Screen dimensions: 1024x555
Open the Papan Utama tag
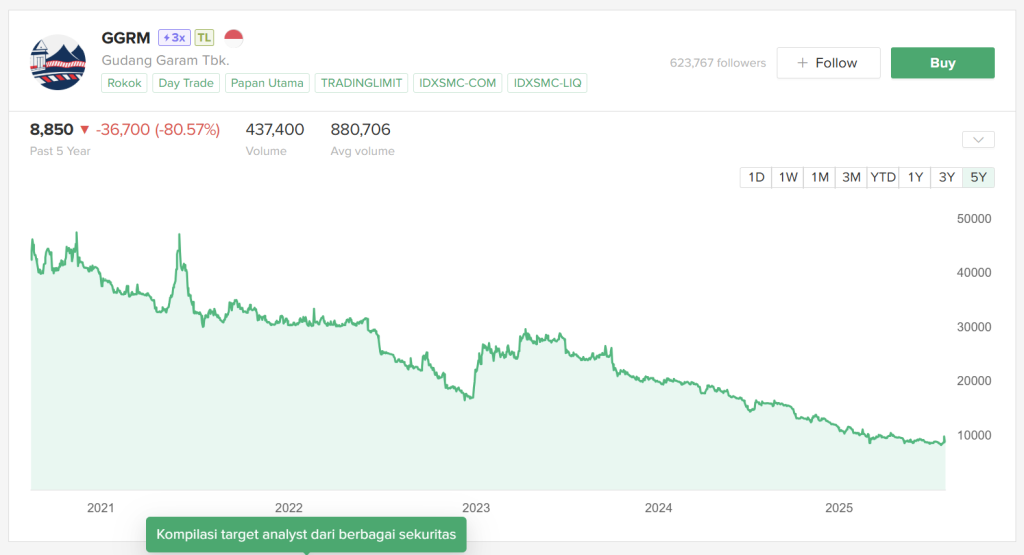267,83
